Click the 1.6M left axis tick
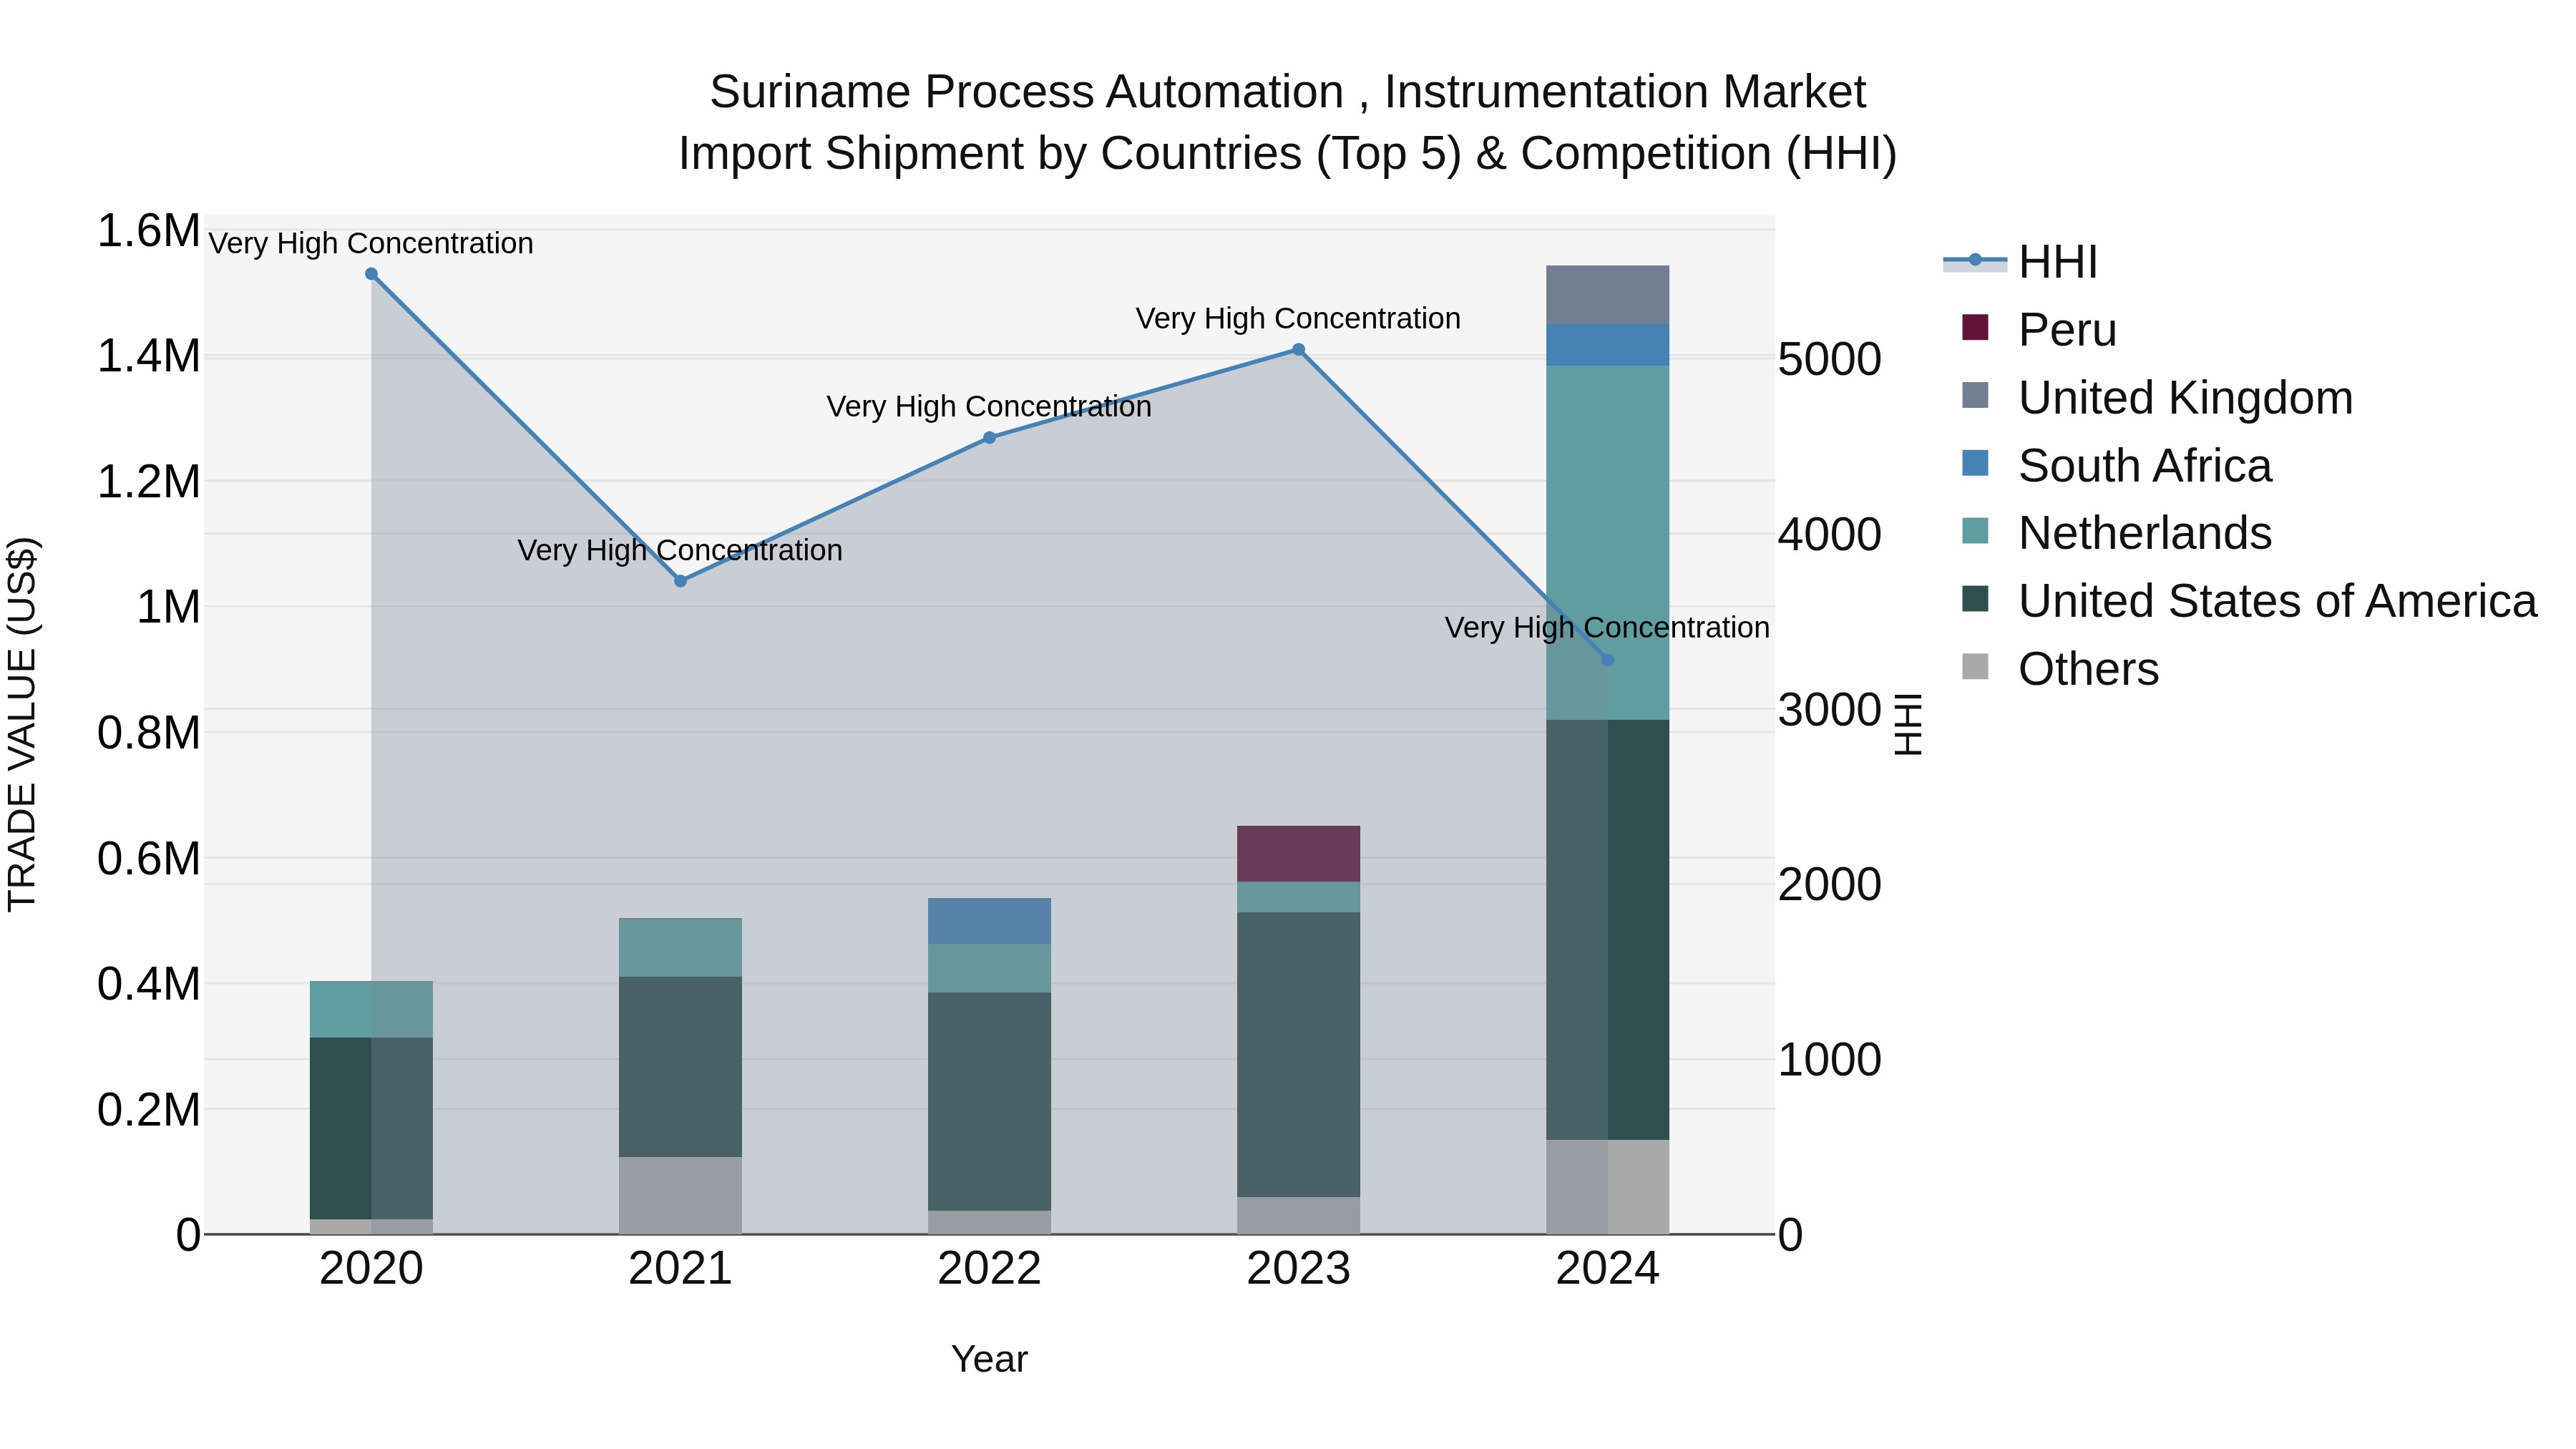The width and height of the screenshot is (2576, 1449). pyautogui.click(x=148, y=231)
